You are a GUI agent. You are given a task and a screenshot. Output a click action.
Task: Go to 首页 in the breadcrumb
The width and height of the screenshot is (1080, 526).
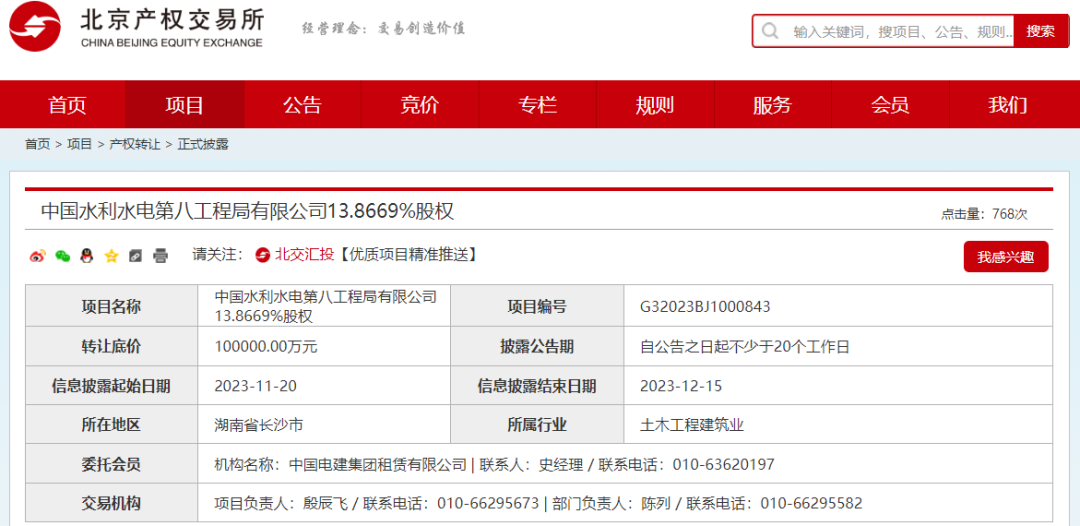38,144
